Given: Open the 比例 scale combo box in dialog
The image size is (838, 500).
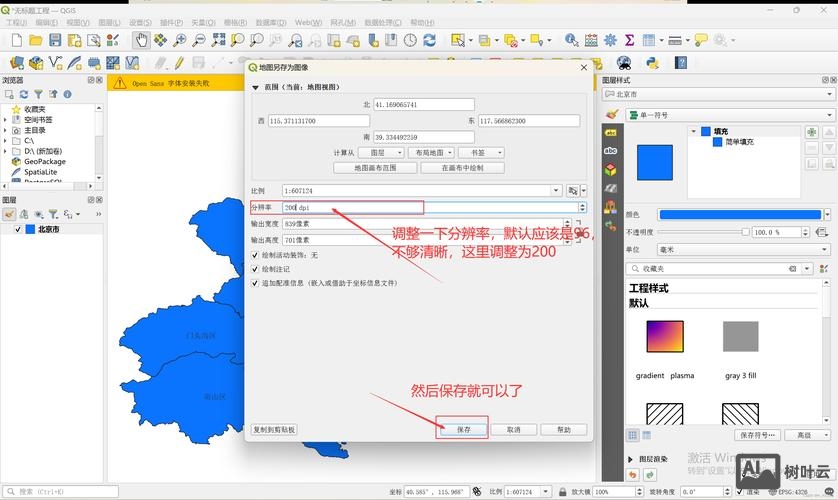Looking at the screenshot, I should 422,191.
